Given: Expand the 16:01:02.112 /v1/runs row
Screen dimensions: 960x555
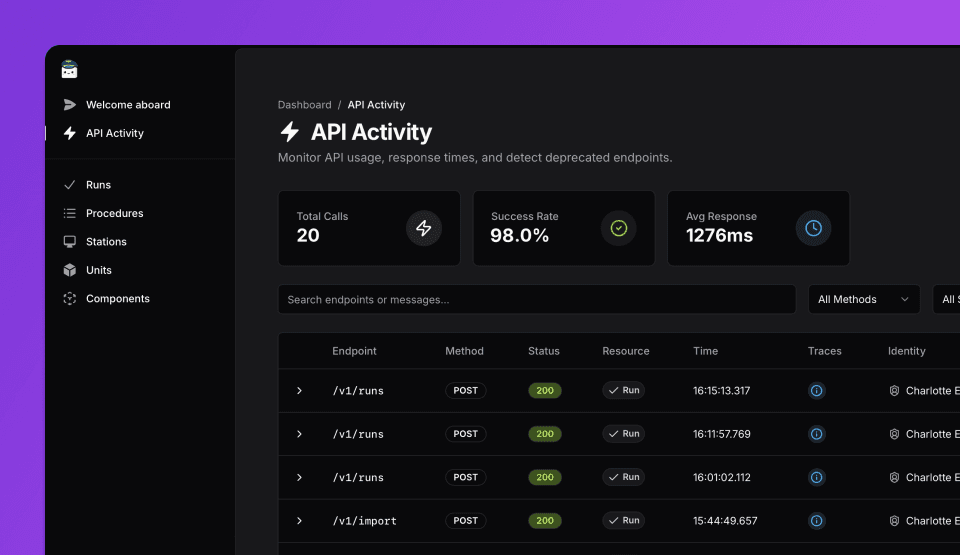Looking at the screenshot, I should pyautogui.click(x=299, y=478).
